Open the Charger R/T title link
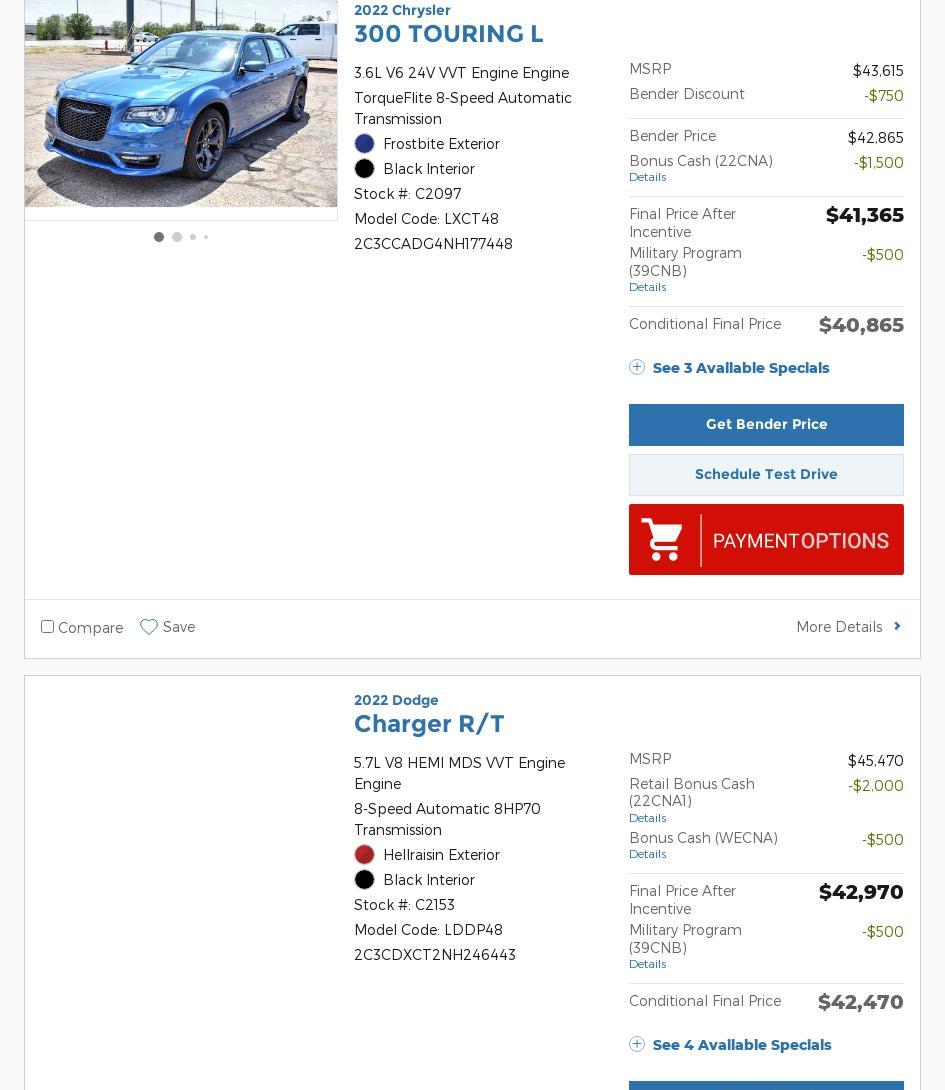Image resolution: width=945 pixels, height=1090 pixels. click(429, 724)
